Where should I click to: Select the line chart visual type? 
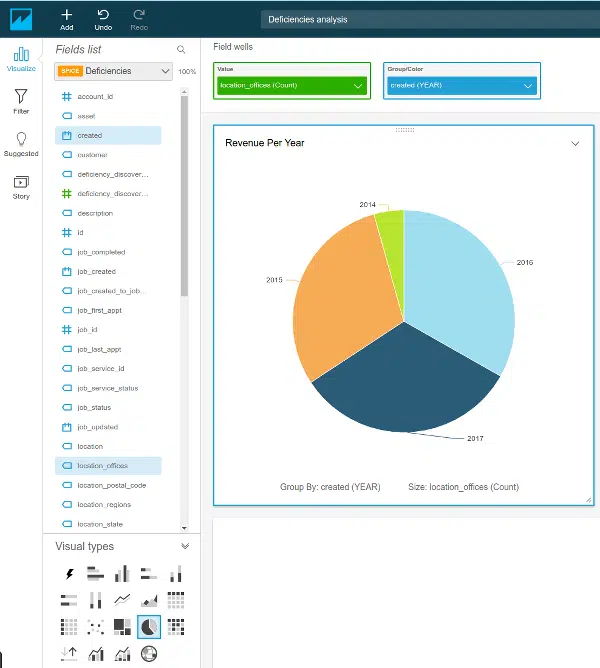coord(122,601)
